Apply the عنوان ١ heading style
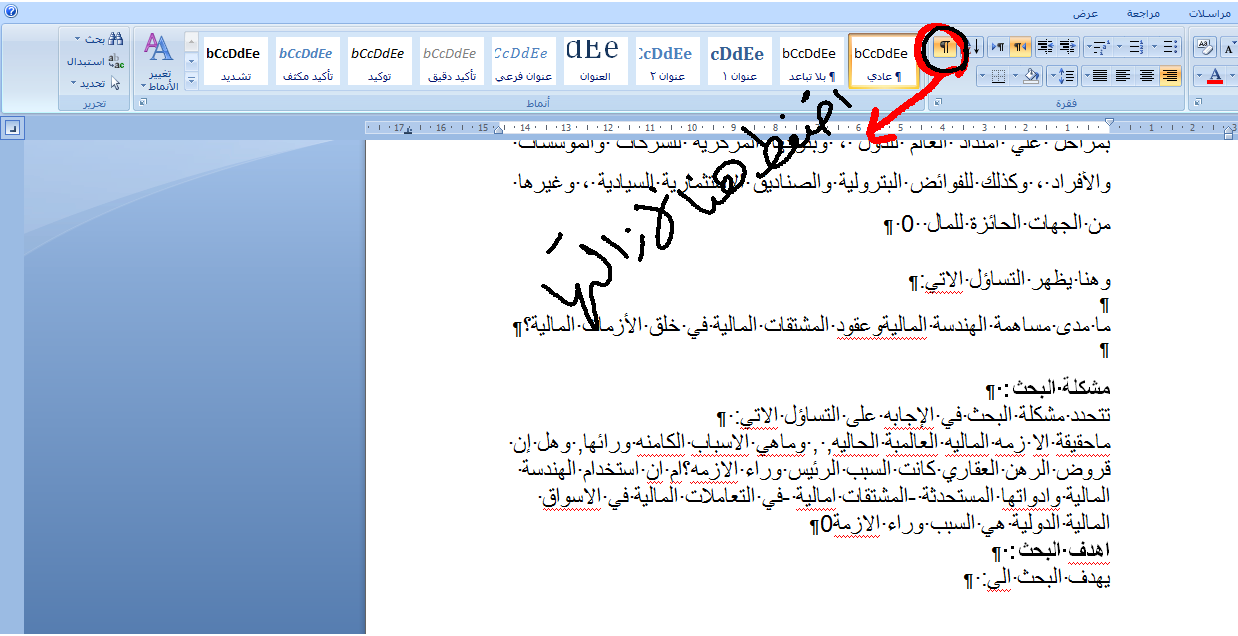Screen dimensions: 1238x636 point(738,61)
